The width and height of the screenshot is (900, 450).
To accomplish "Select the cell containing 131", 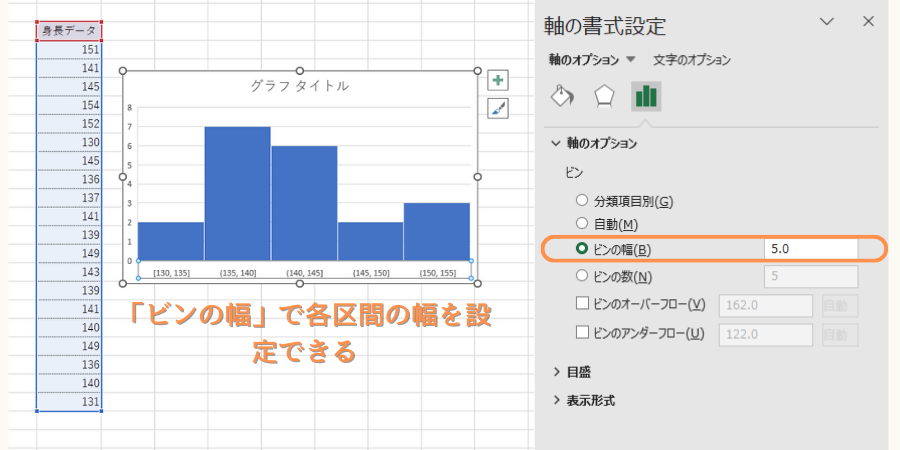I will [69, 402].
